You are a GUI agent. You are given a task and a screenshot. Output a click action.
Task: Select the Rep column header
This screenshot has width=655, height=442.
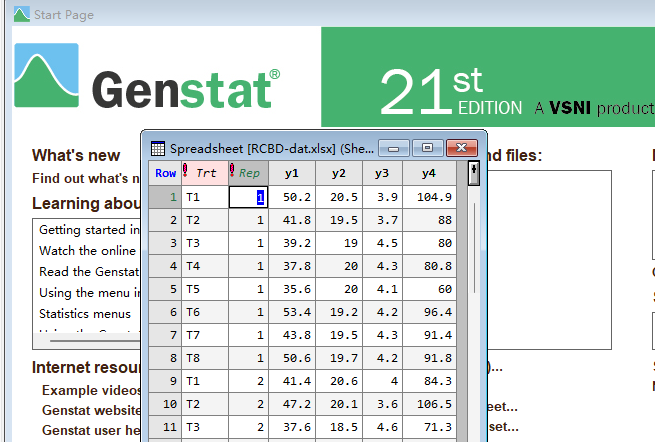(x=248, y=173)
